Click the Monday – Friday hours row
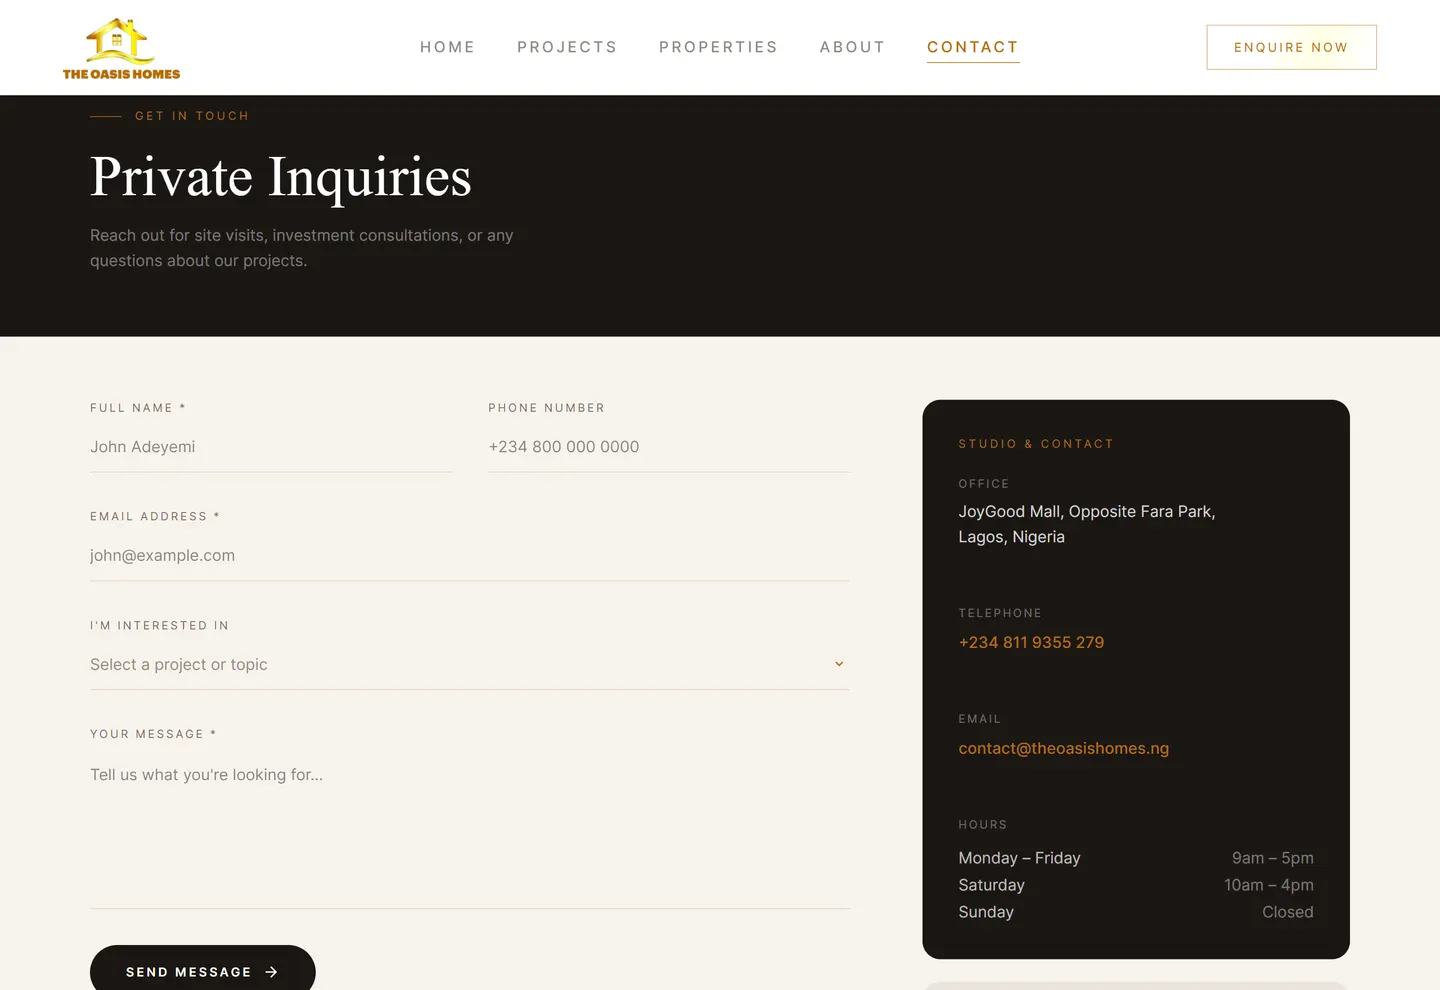 [1136, 858]
